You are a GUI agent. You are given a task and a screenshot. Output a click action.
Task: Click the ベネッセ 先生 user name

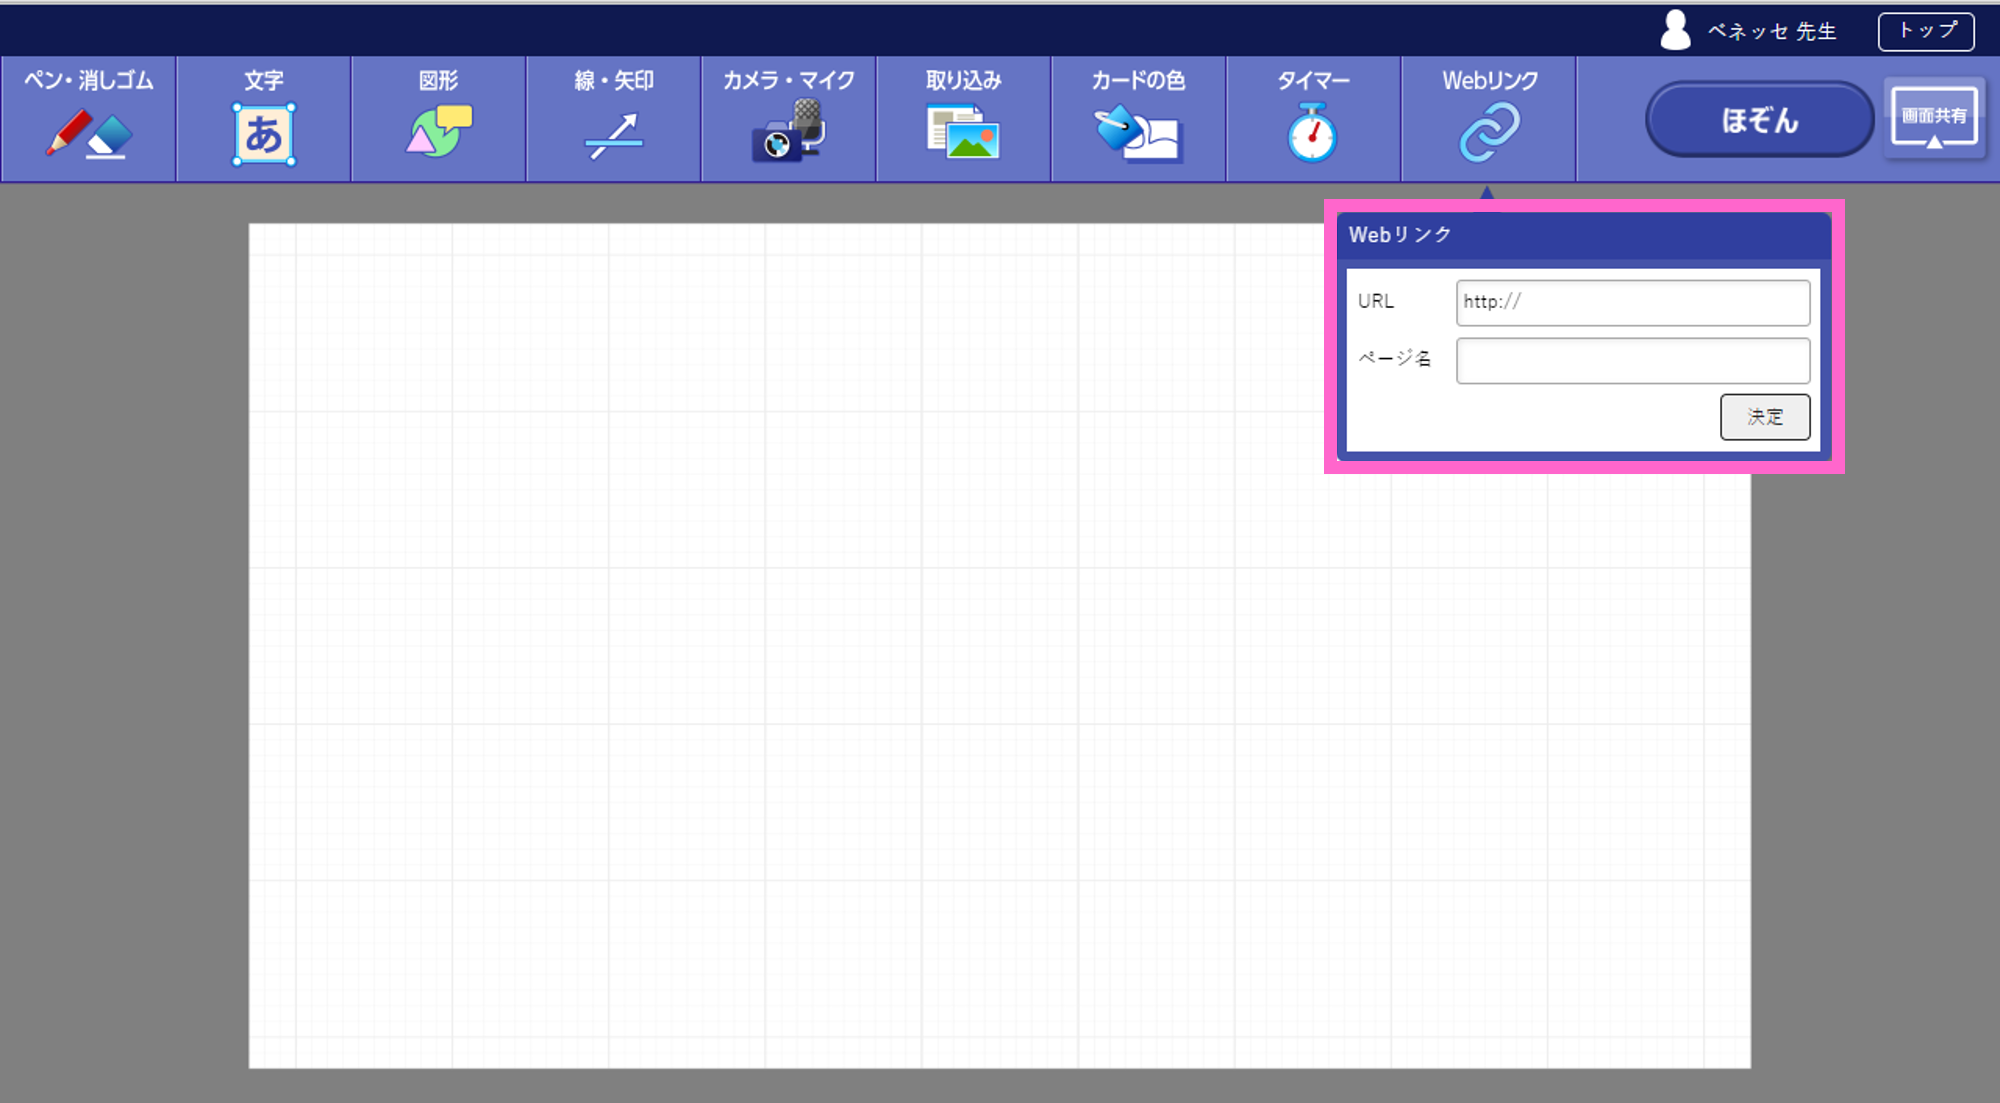(1771, 32)
